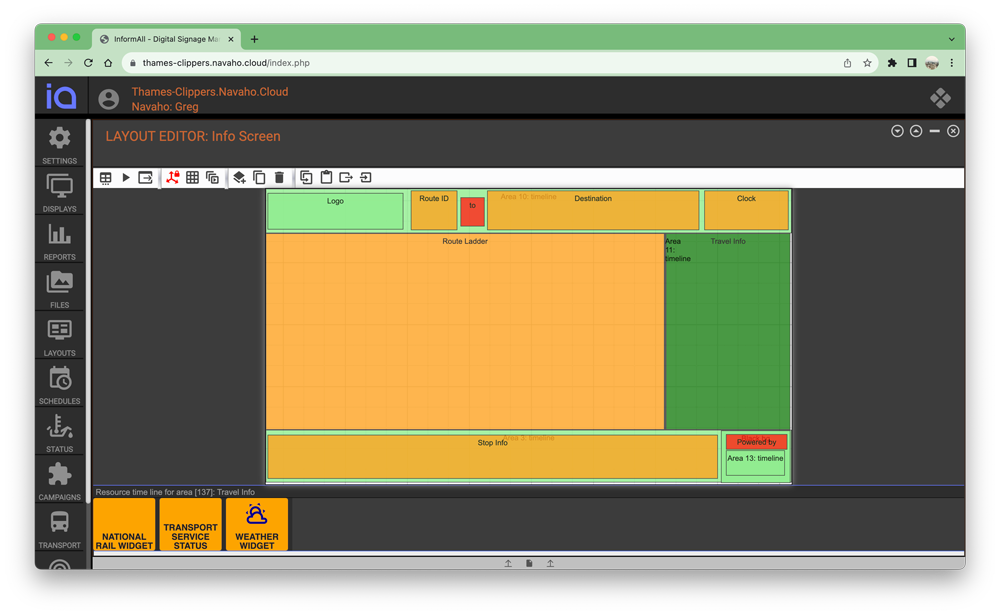Click the overlapping squares icon beside grid
This screenshot has width=1000, height=615.
(x=212, y=178)
